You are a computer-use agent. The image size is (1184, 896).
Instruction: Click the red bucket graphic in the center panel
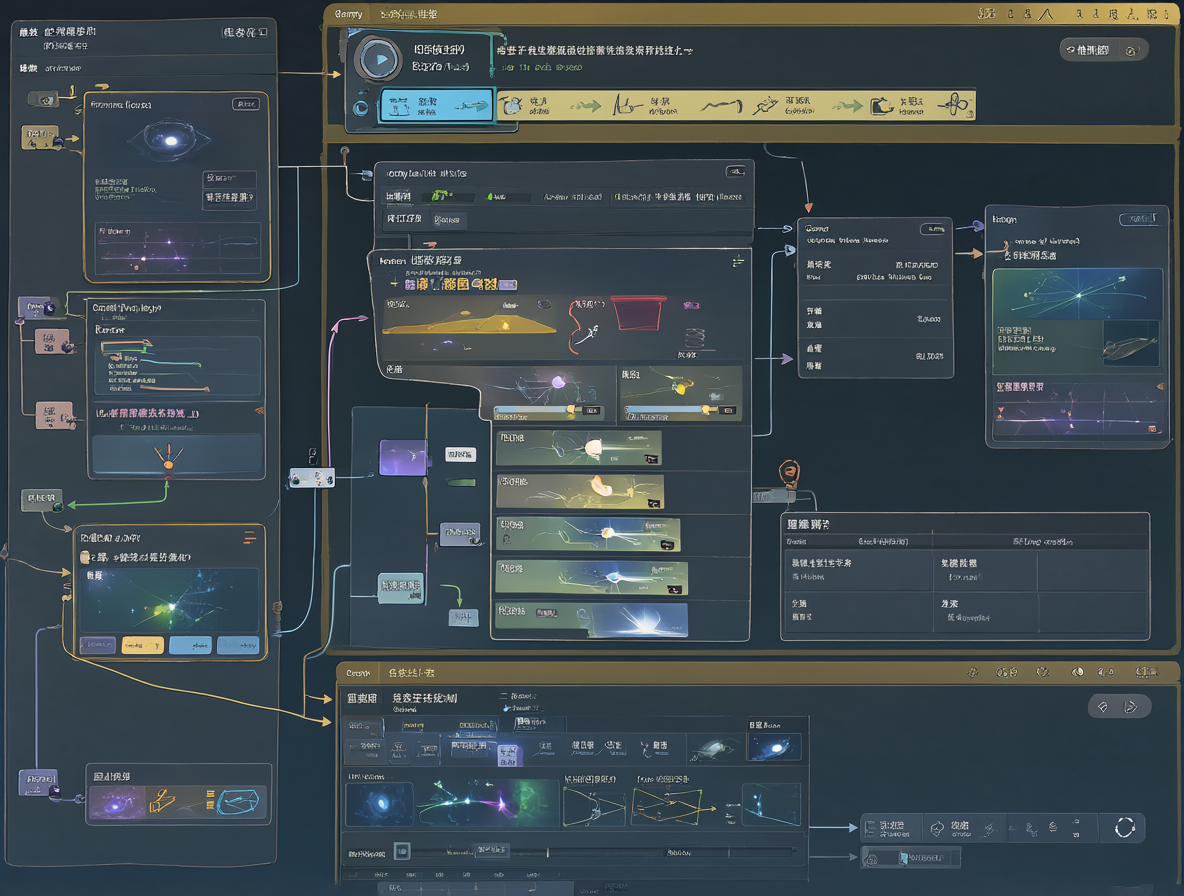pos(638,314)
